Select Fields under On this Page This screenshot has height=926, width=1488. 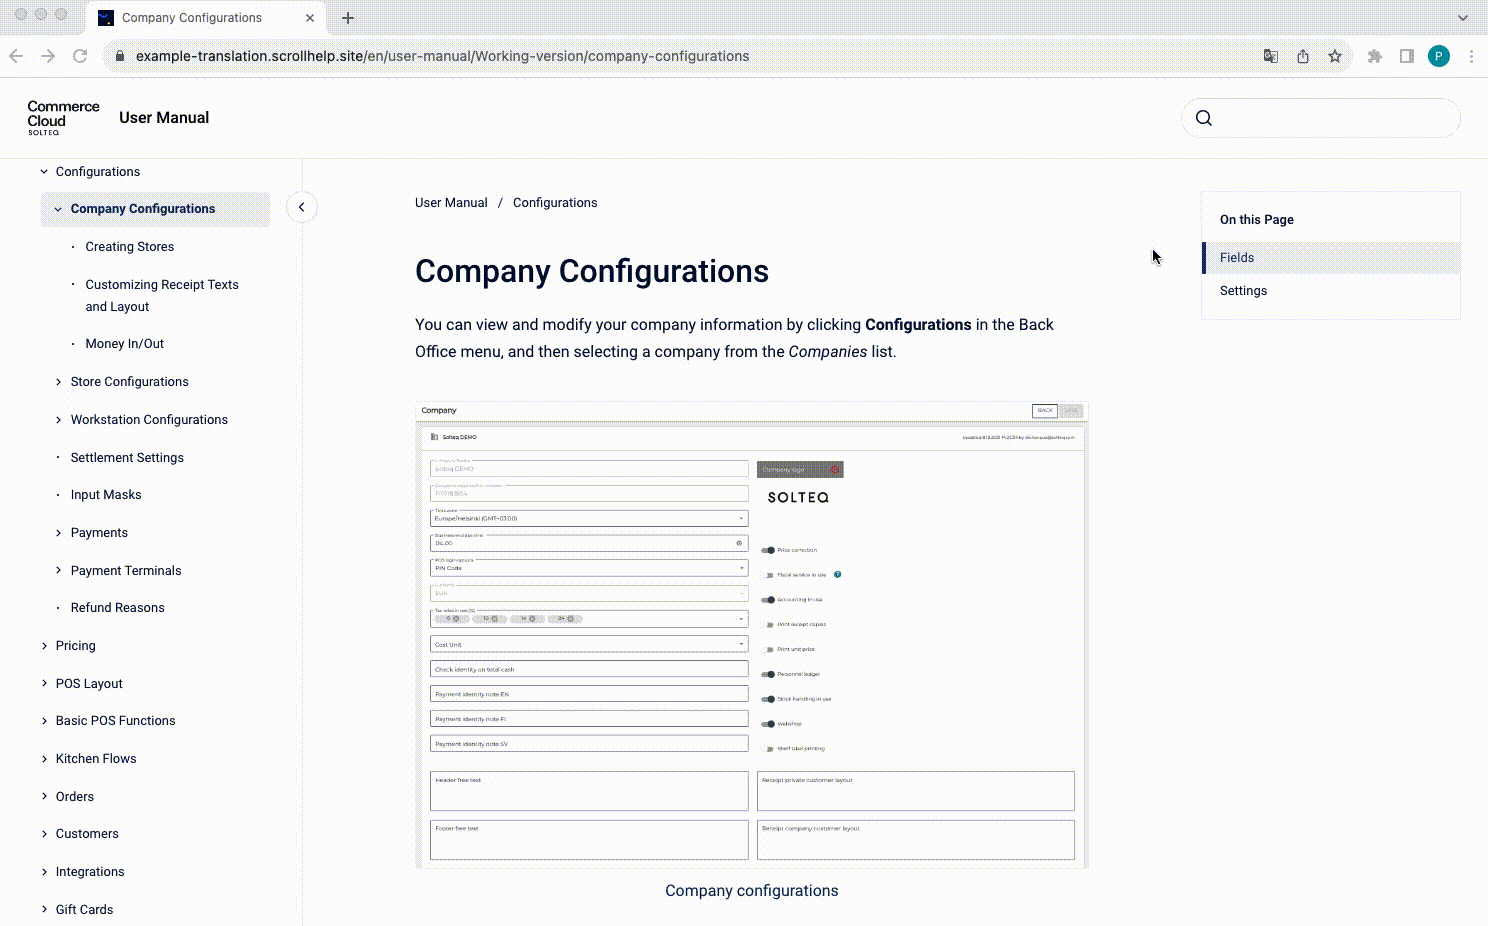tap(1237, 257)
